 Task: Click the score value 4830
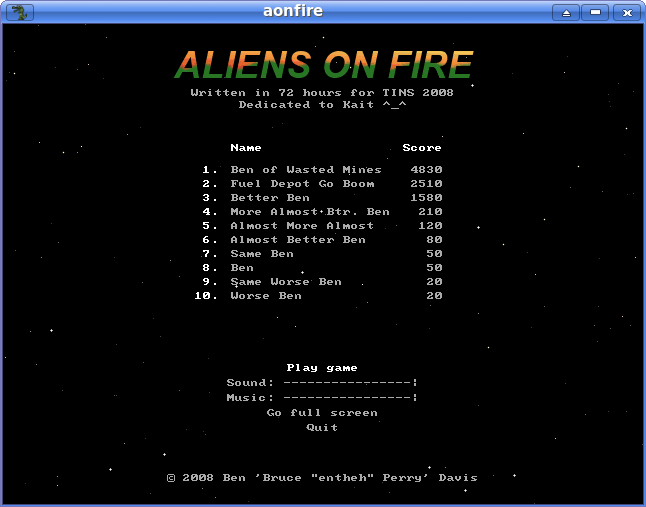(x=426, y=170)
